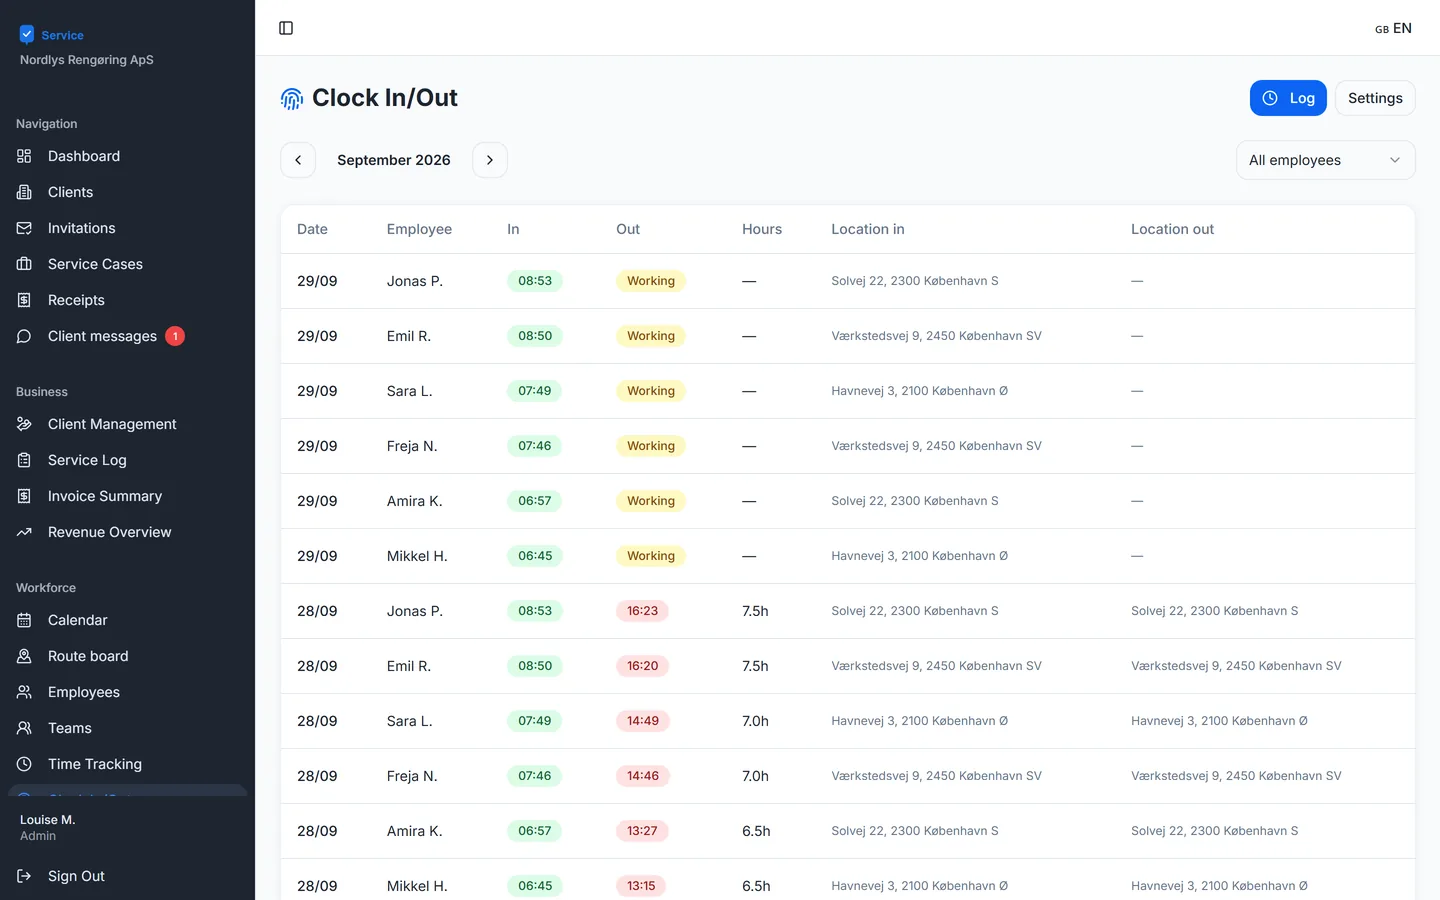The height and width of the screenshot is (900, 1440).
Task: Click 6.5h hours for Amira K.
Action: 756,831
